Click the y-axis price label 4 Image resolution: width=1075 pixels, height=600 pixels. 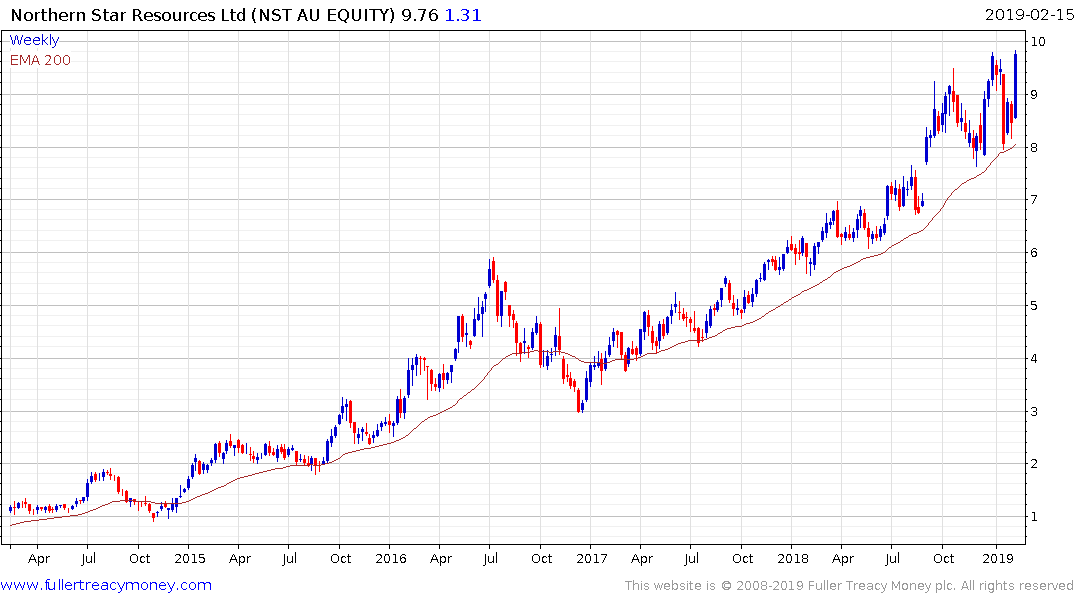point(1035,358)
